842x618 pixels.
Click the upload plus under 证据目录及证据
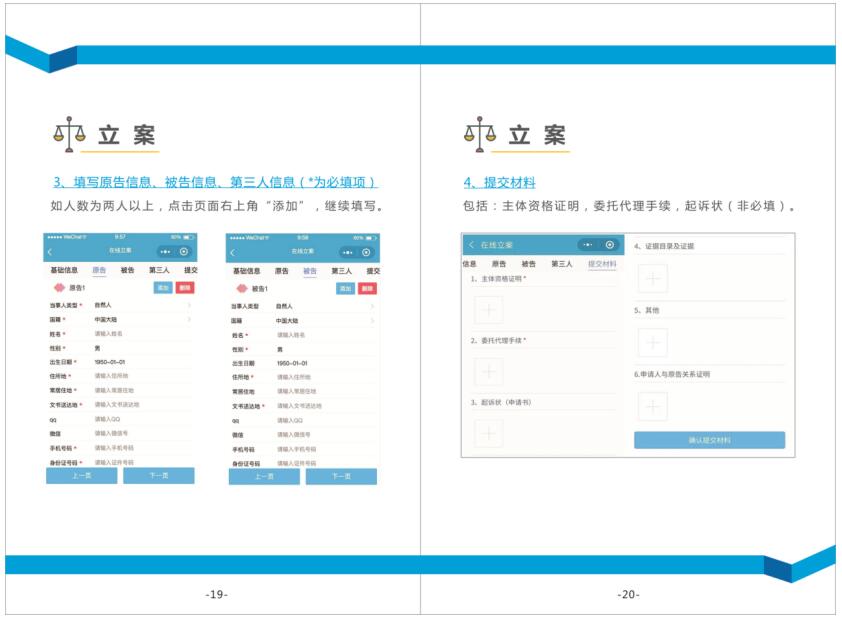(x=652, y=279)
